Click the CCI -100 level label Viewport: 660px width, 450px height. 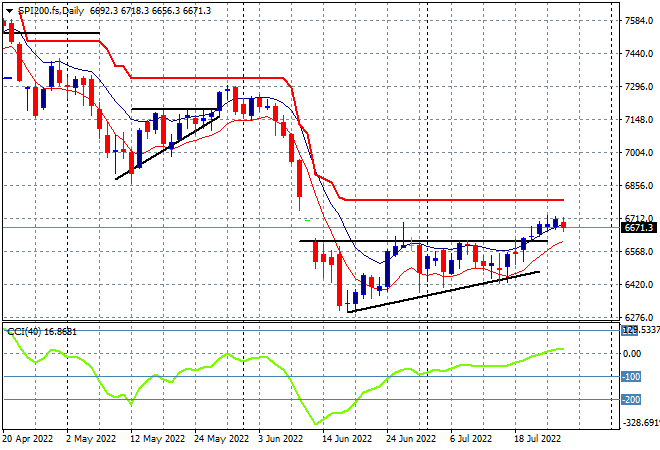631,377
